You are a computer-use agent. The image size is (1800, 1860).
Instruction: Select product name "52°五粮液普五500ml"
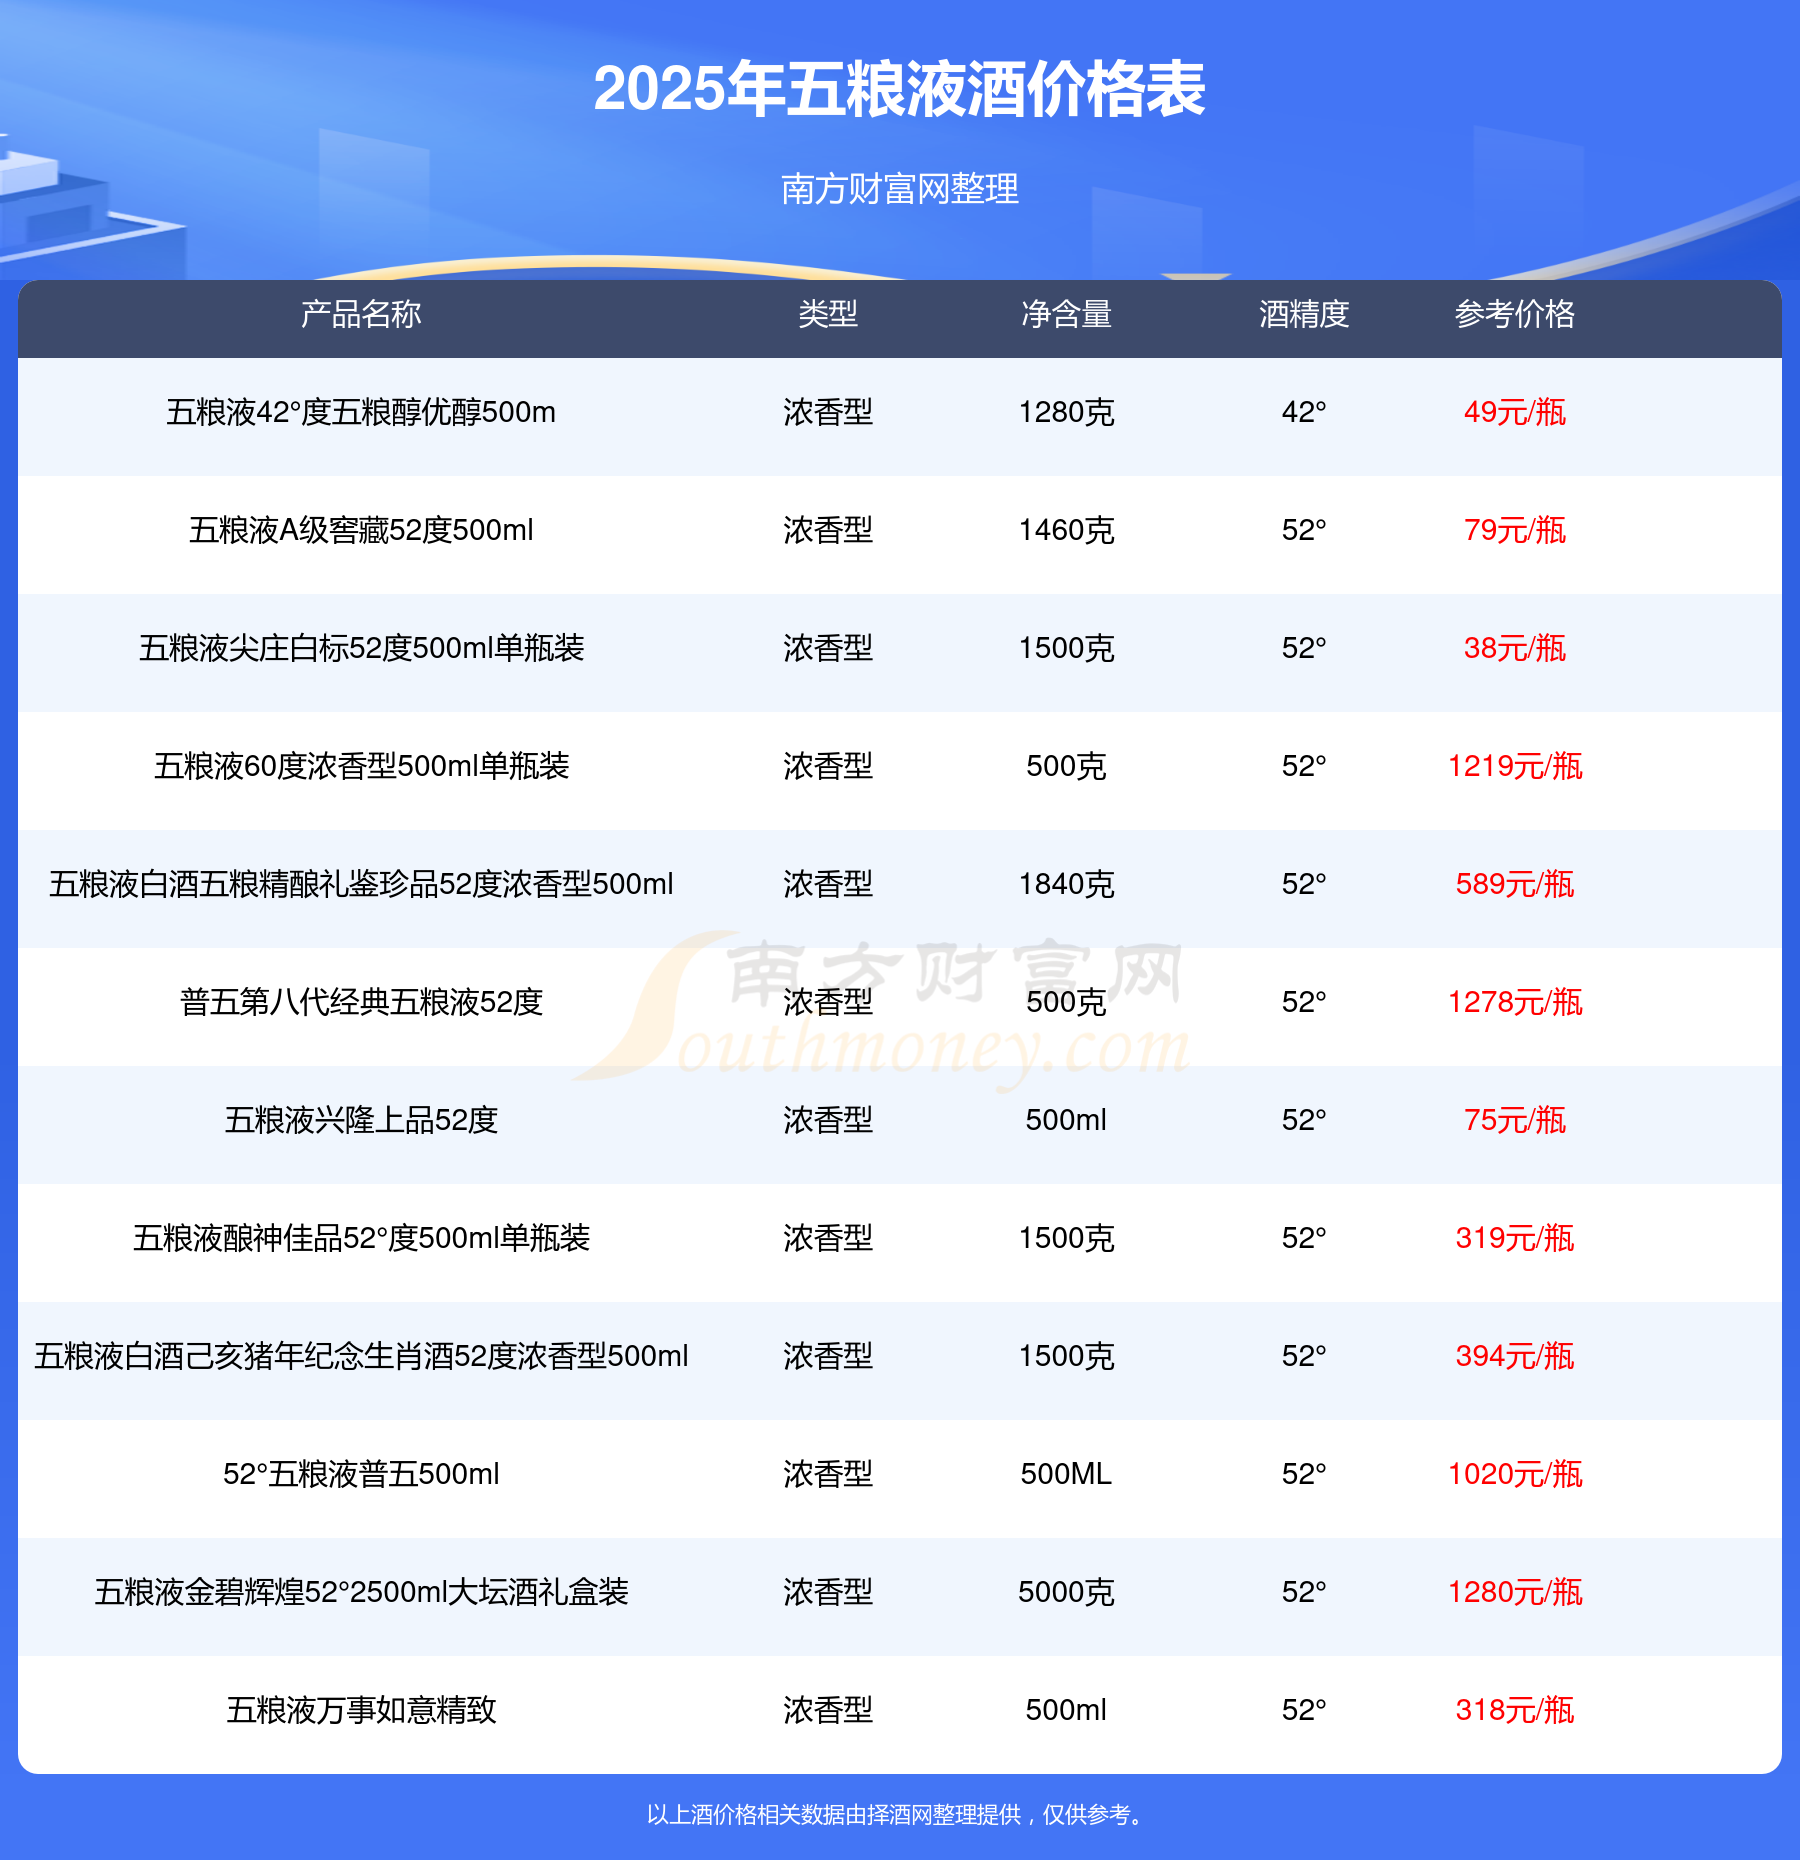(361, 1474)
